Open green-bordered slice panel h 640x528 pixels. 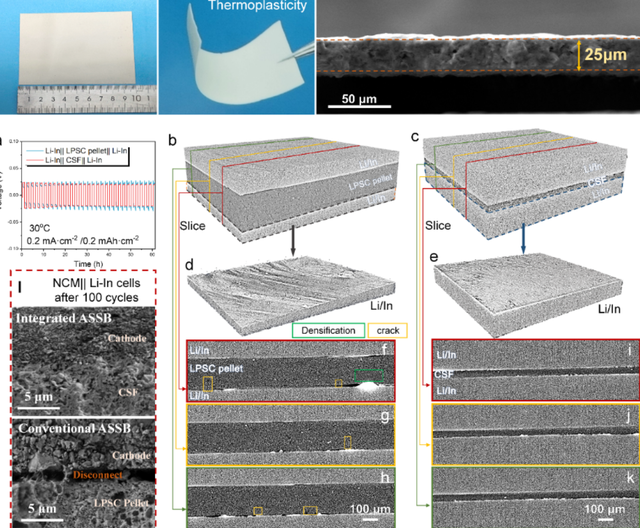point(291,498)
